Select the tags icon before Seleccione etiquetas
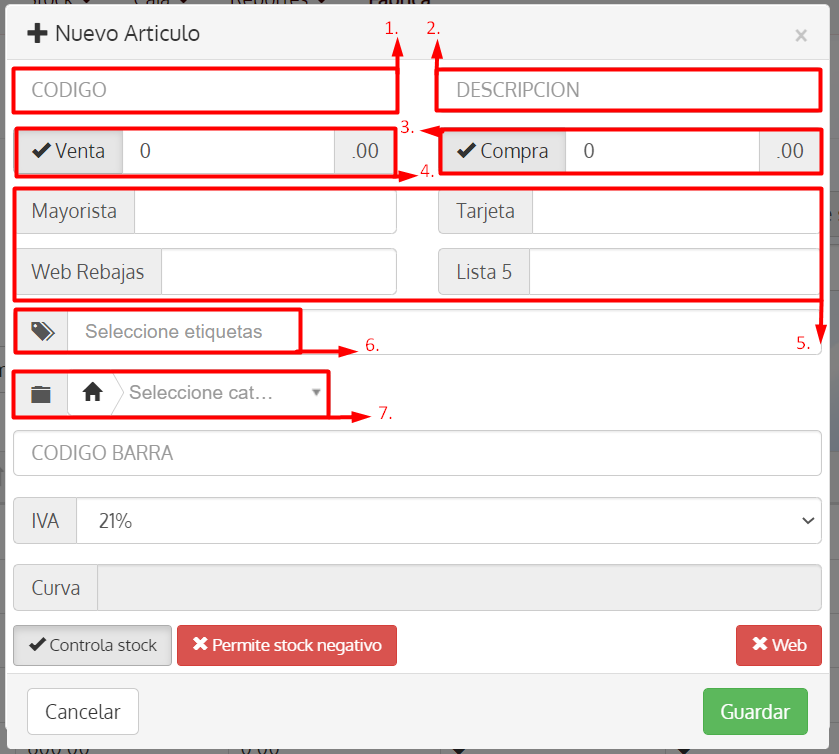Viewport: 839px width, 754px height. (40, 330)
